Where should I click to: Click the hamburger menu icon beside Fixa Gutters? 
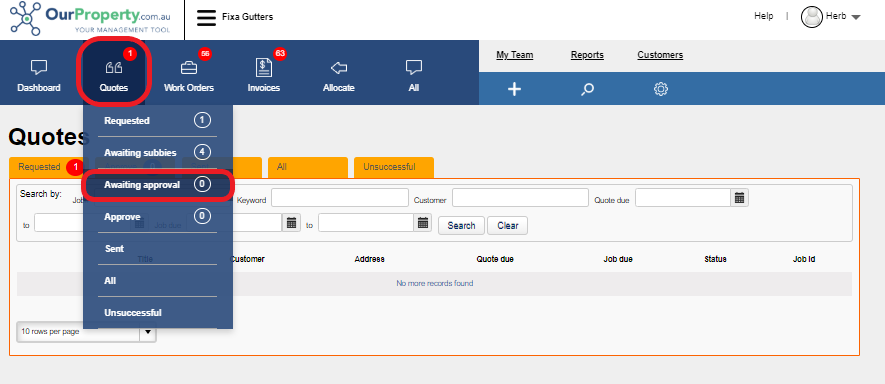[x=206, y=18]
